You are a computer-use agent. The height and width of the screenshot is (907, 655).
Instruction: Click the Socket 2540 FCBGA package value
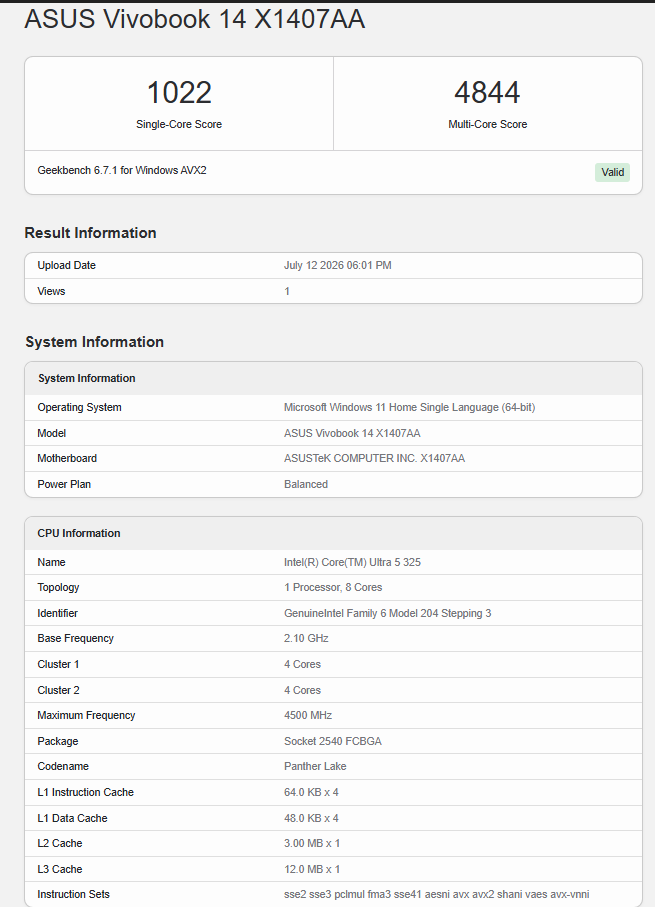coord(333,741)
